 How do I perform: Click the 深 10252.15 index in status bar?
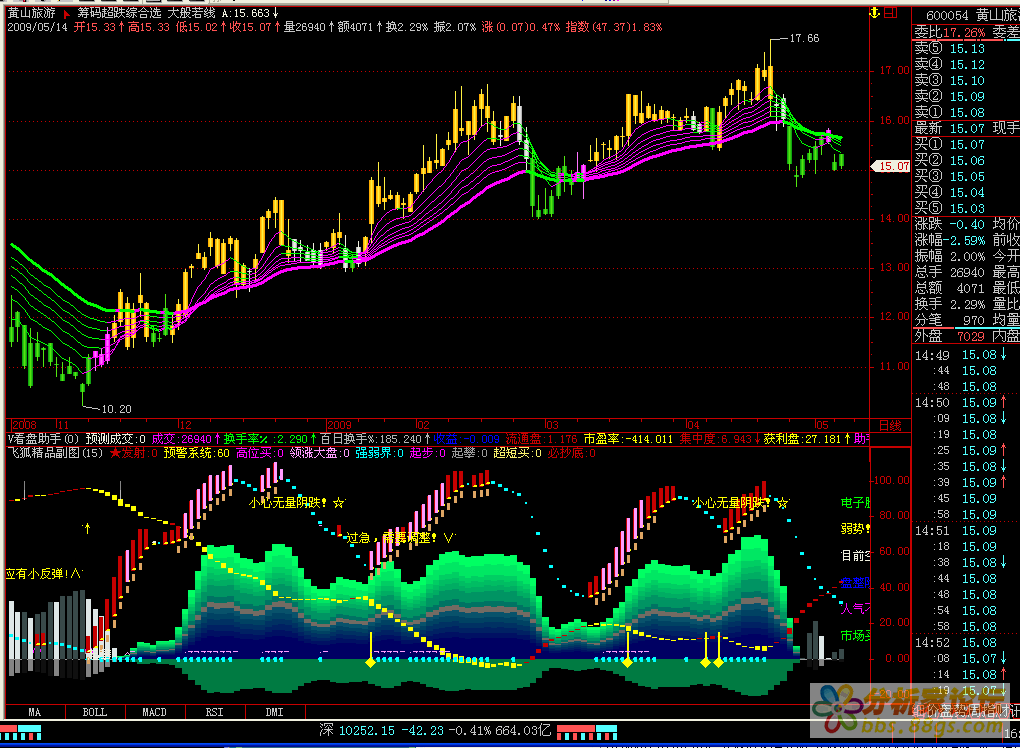(x=357, y=731)
